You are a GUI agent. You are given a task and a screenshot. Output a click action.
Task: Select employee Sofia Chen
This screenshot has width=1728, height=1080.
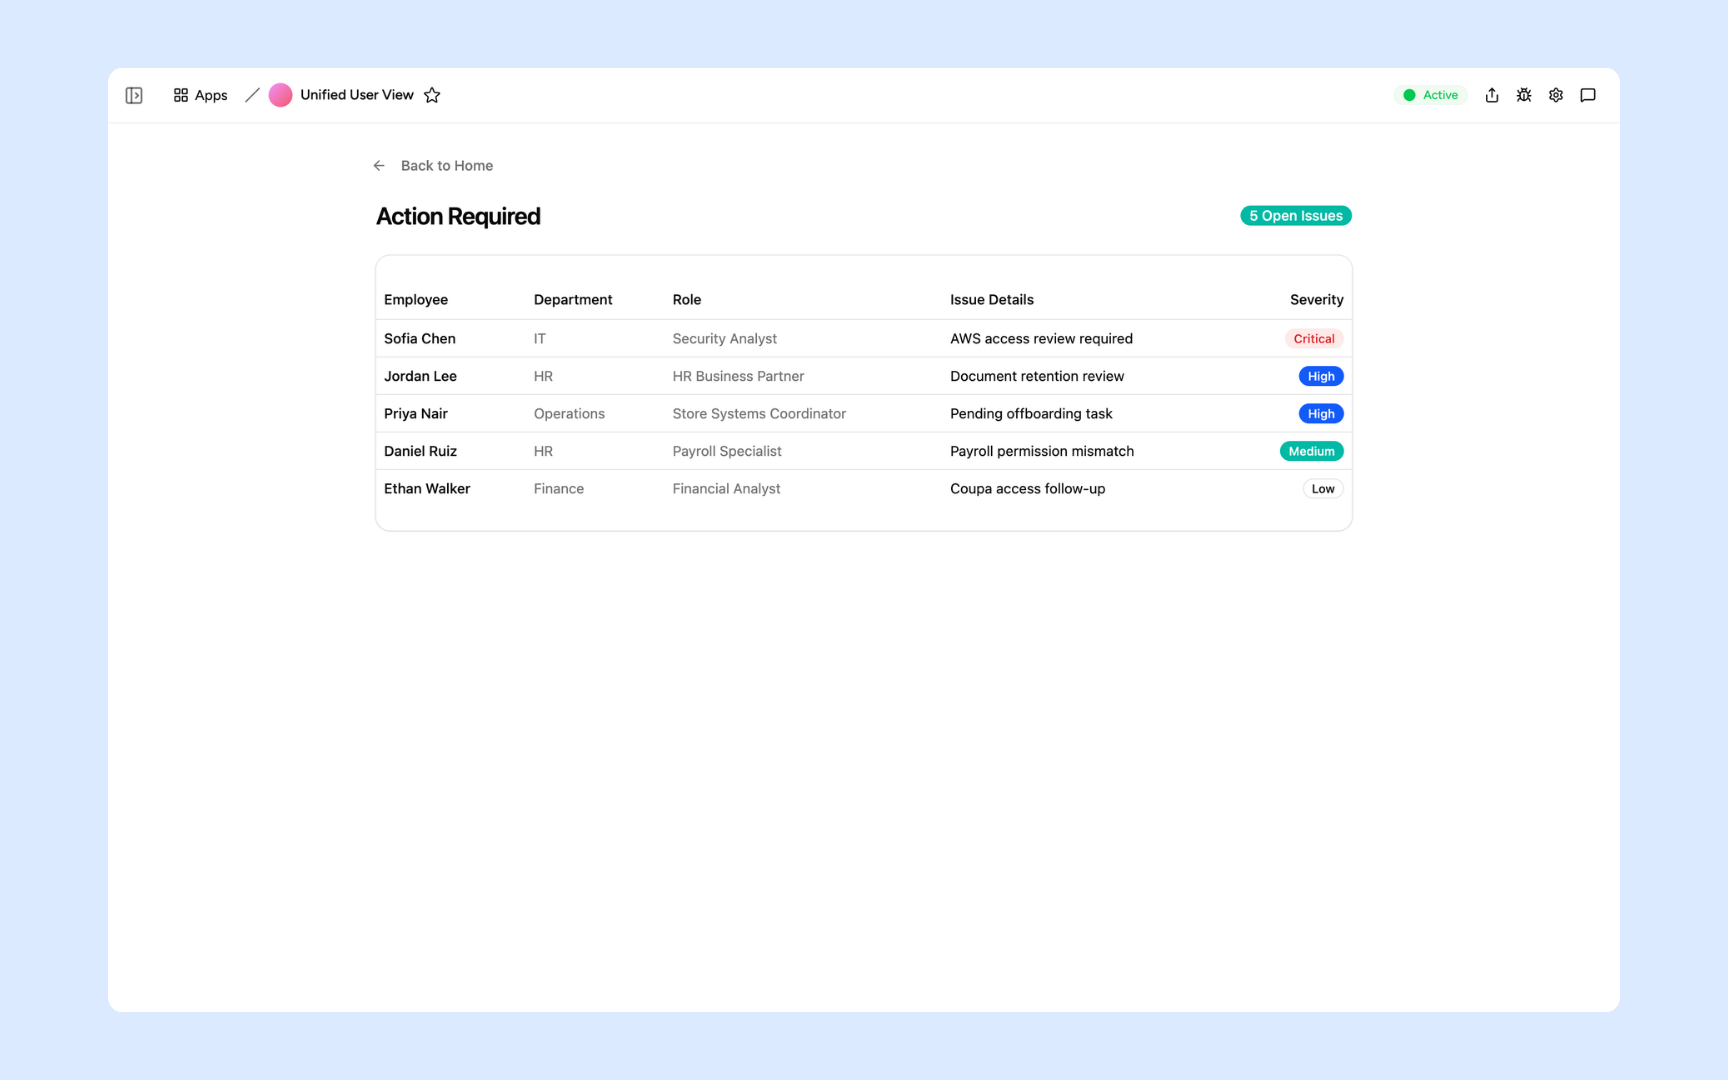420,339
